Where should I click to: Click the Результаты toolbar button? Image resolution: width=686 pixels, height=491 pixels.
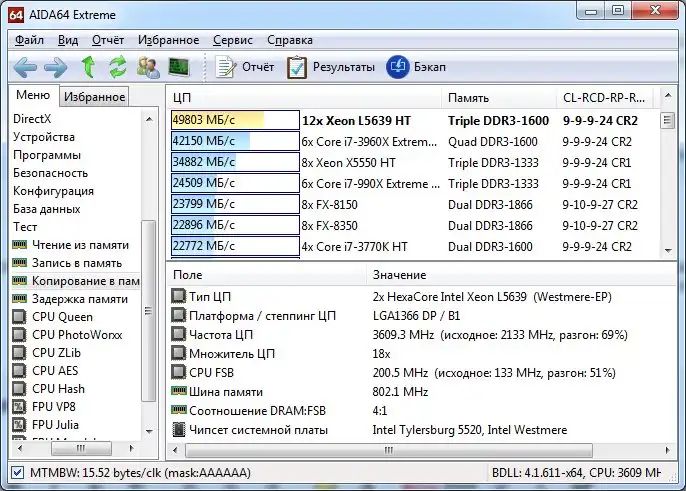pyautogui.click(x=331, y=67)
